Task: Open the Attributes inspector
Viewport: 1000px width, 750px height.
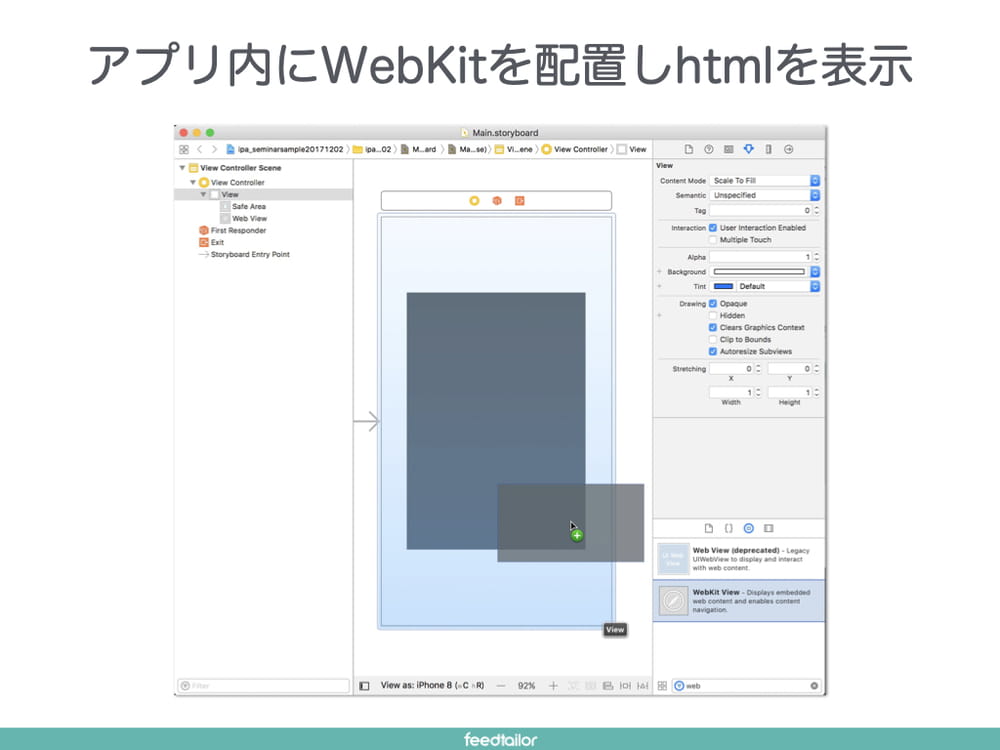Action: (x=749, y=149)
